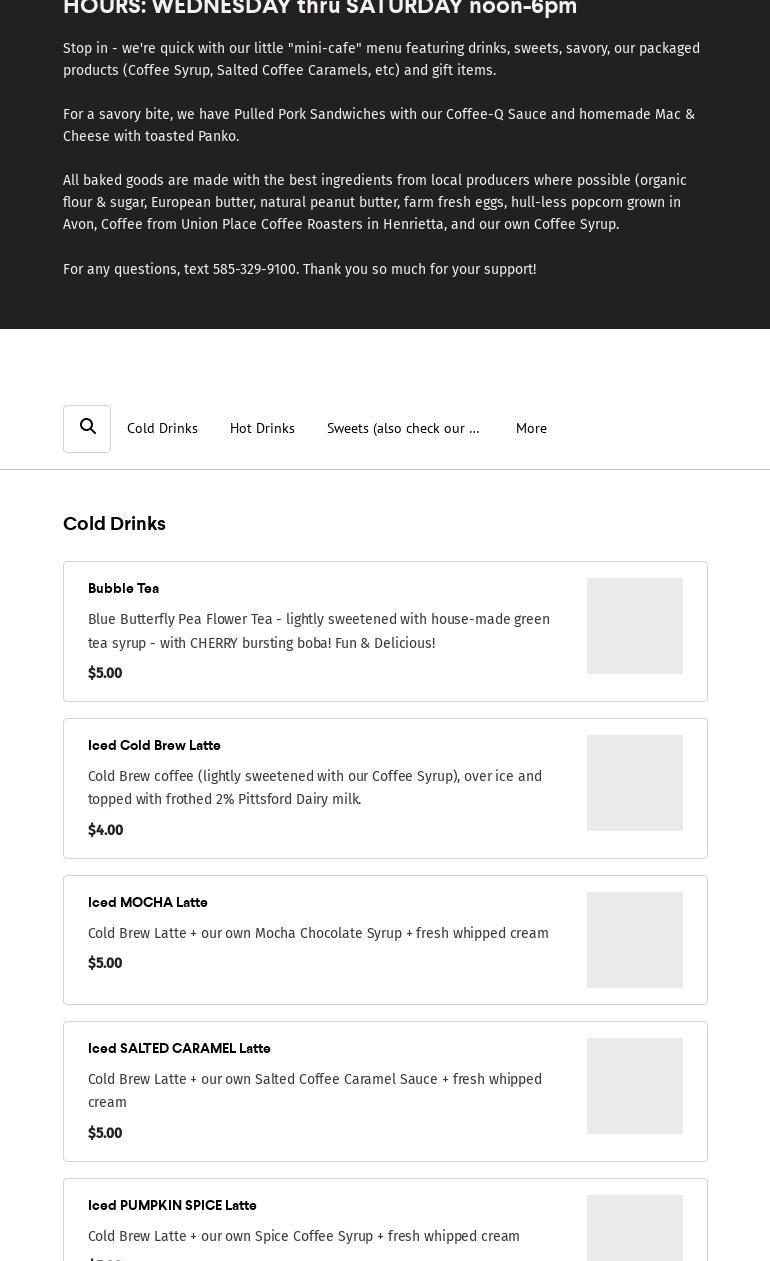
Task: Click the Iced MOCHA Latte image placeholder
Action: 634,940
